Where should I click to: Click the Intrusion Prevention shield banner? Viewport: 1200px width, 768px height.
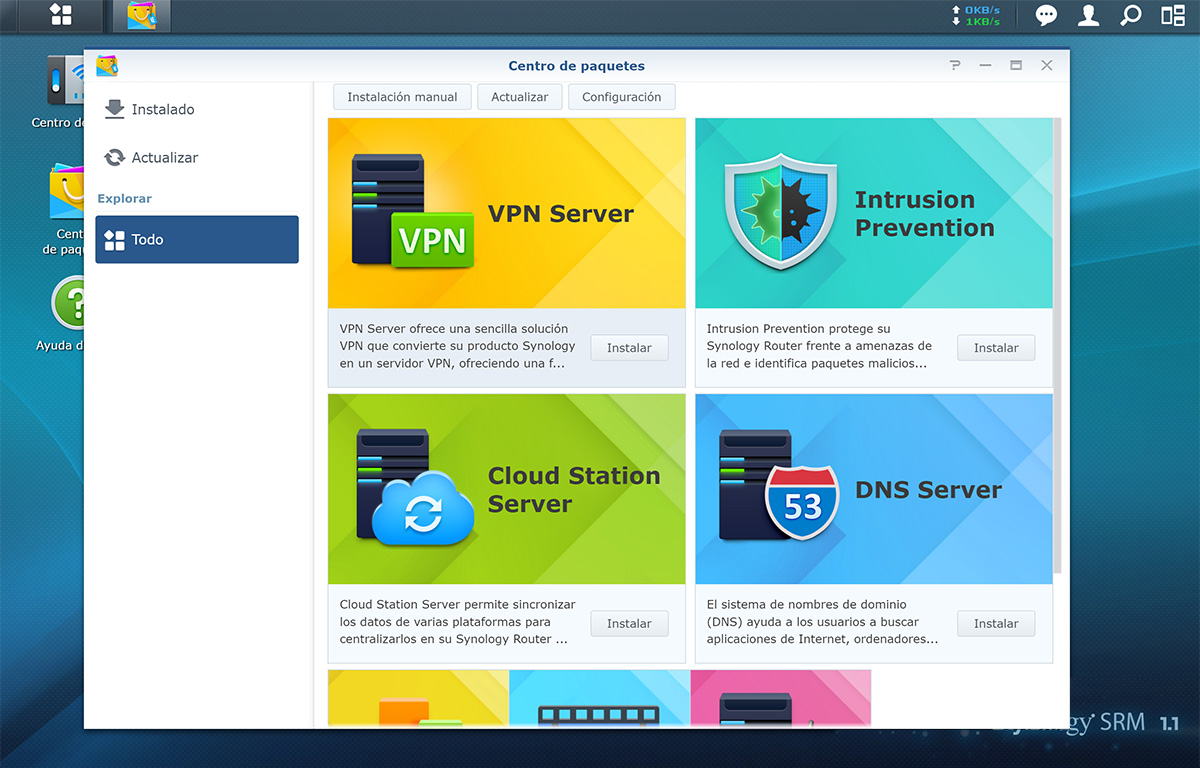874,213
